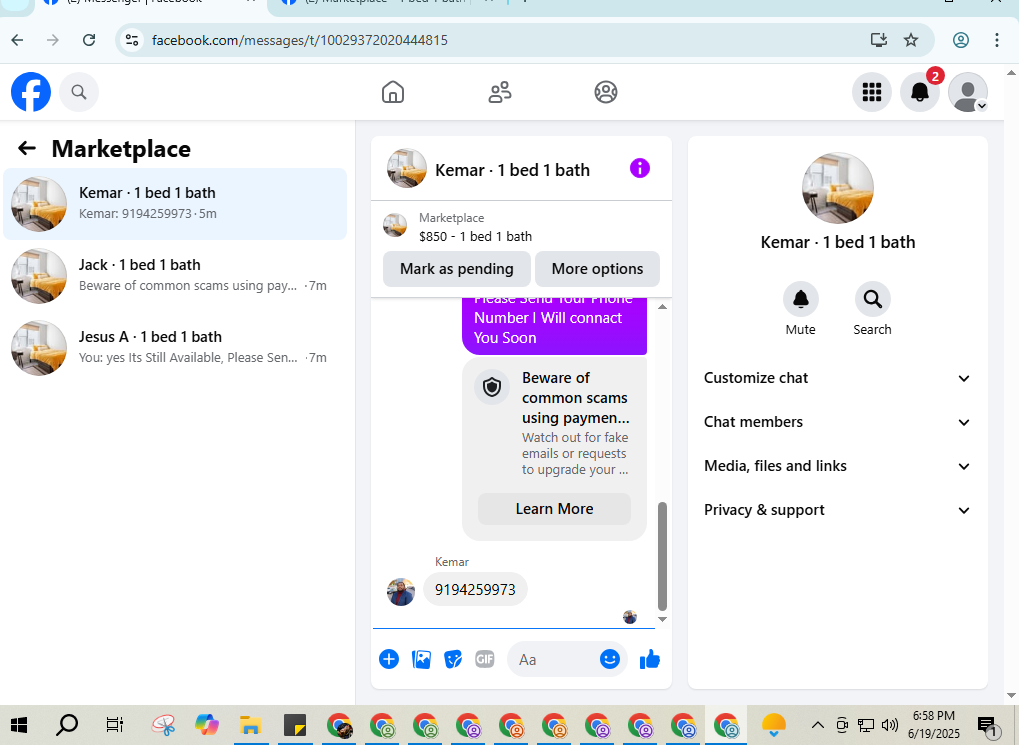
Task: Choose a GIF icon in composer
Action: click(485, 659)
